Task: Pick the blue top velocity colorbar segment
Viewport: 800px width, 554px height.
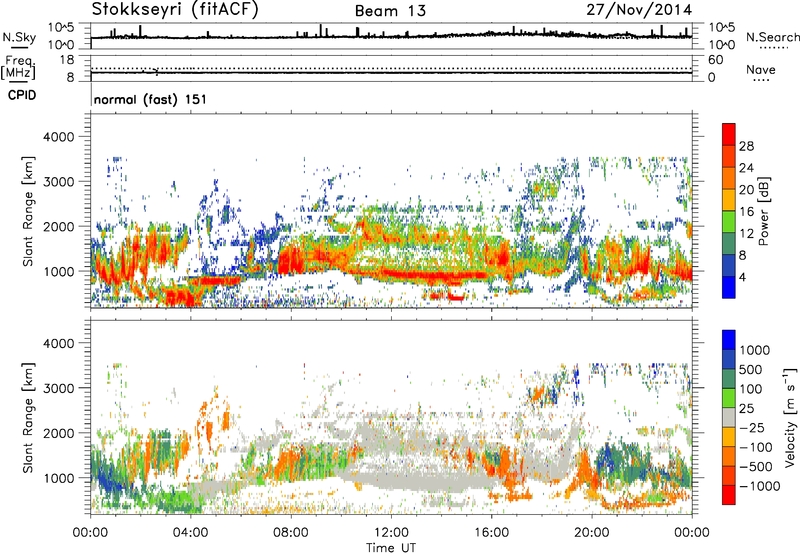Action: click(729, 340)
